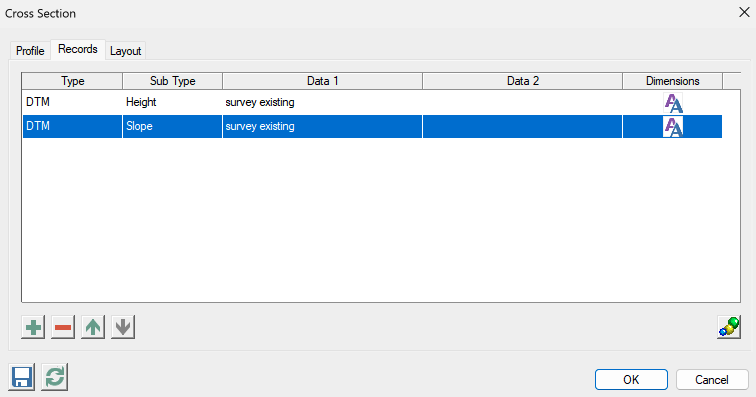Image resolution: width=756 pixels, height=397 pixels.
Task: Click the green plus add record icon
Action: click(x=33, y=328)
